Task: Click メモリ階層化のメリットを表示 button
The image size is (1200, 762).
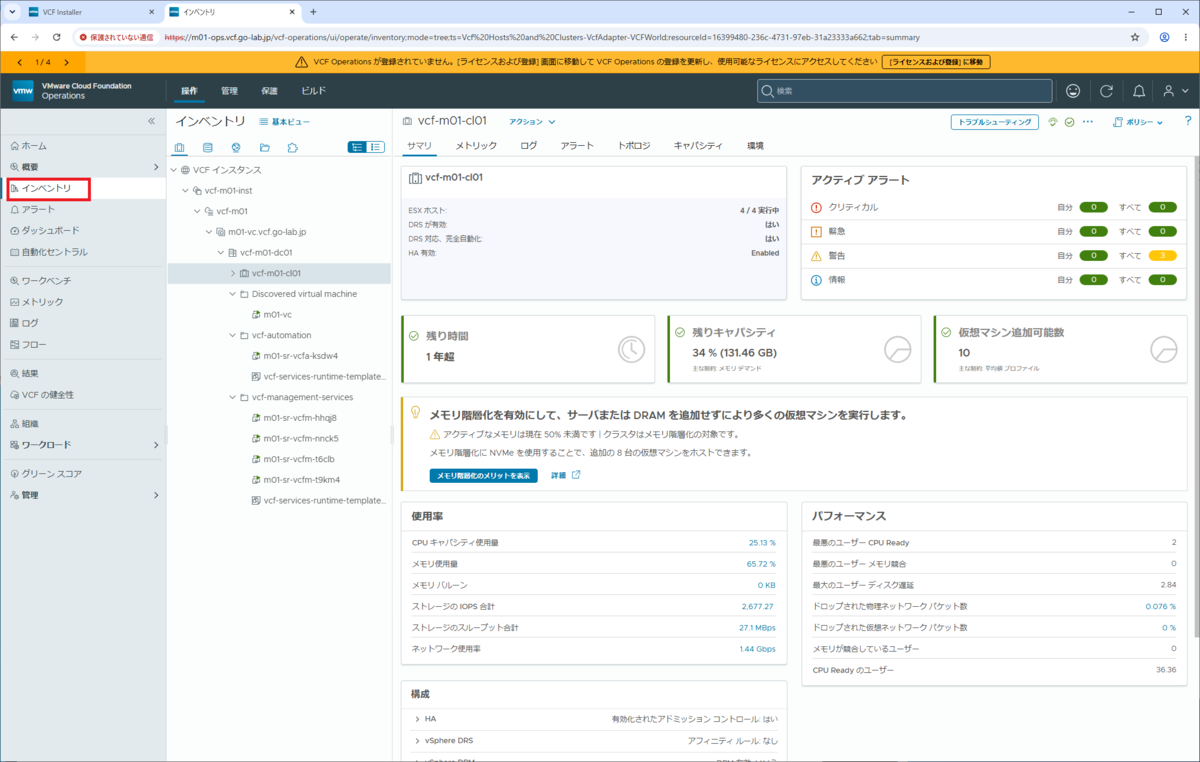Action: point(484,475)
